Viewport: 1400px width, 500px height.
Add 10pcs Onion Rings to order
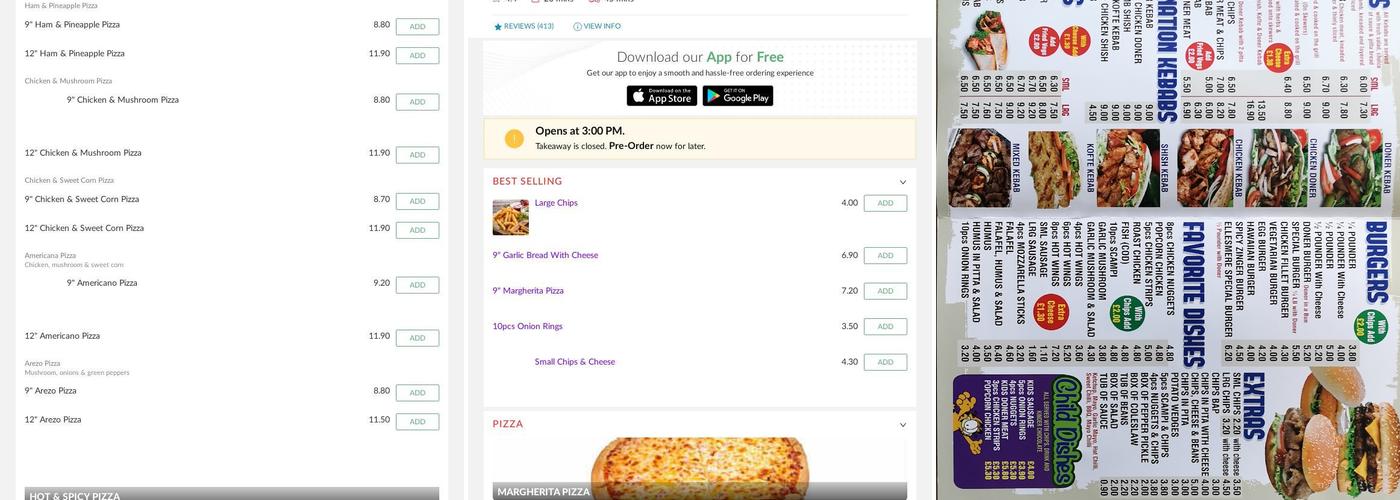[885, 326]
